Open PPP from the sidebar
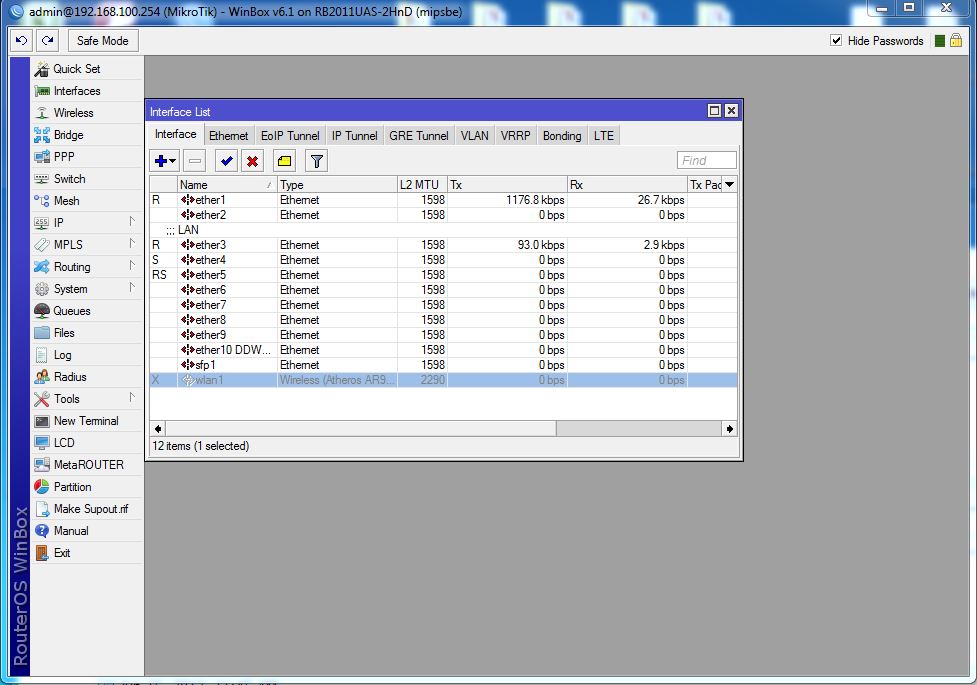The width and height of the screenshot is (977, 685). [x=87, y=156]
